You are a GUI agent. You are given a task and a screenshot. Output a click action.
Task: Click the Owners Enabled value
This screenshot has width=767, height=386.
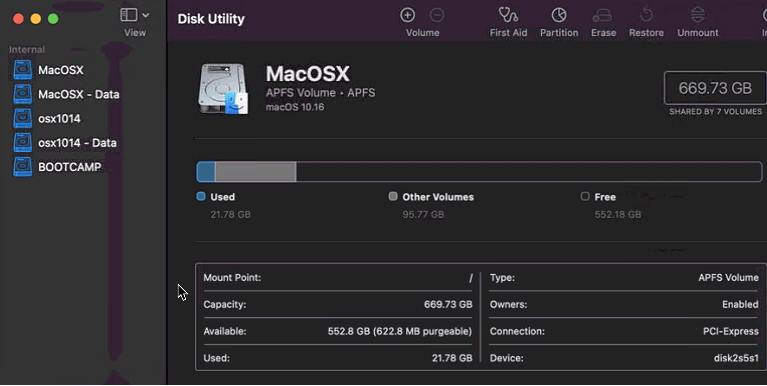(740, 304)
